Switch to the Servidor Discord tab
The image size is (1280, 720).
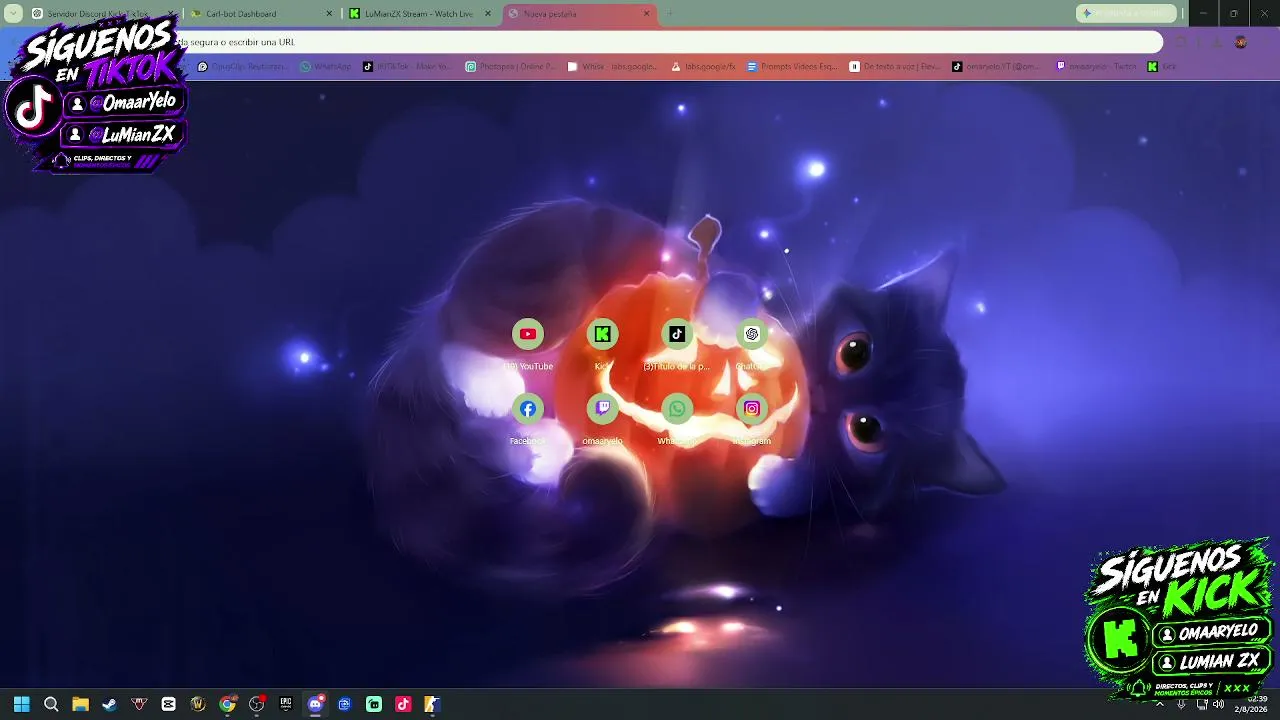tap(103, 14)
